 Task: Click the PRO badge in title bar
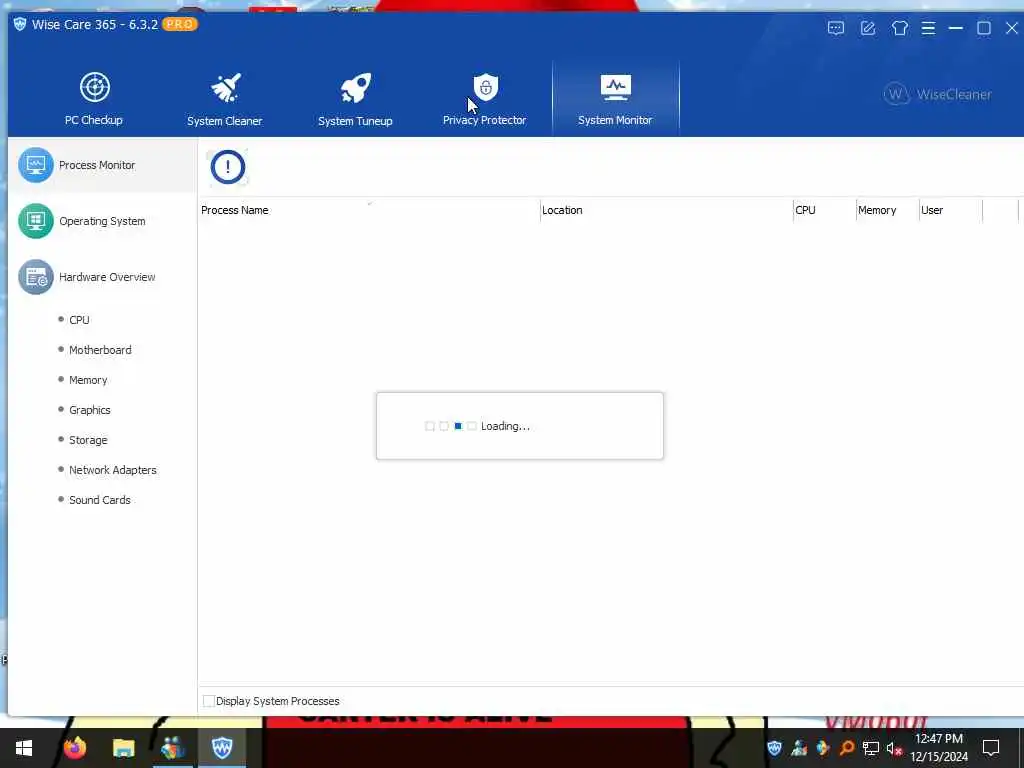pyautogui.click(x=180, y=24)
